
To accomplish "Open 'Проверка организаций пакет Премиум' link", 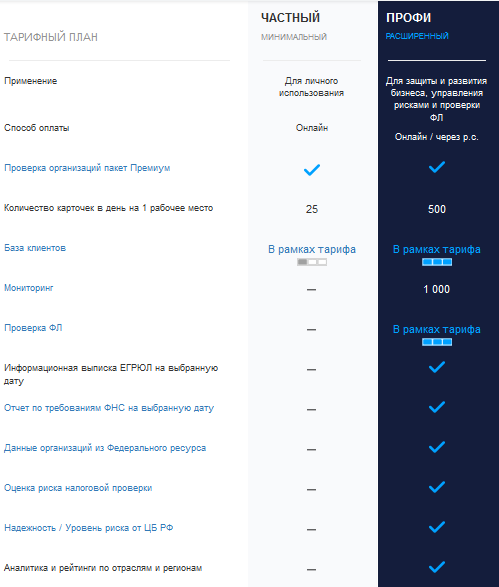I will pos(87,168).
